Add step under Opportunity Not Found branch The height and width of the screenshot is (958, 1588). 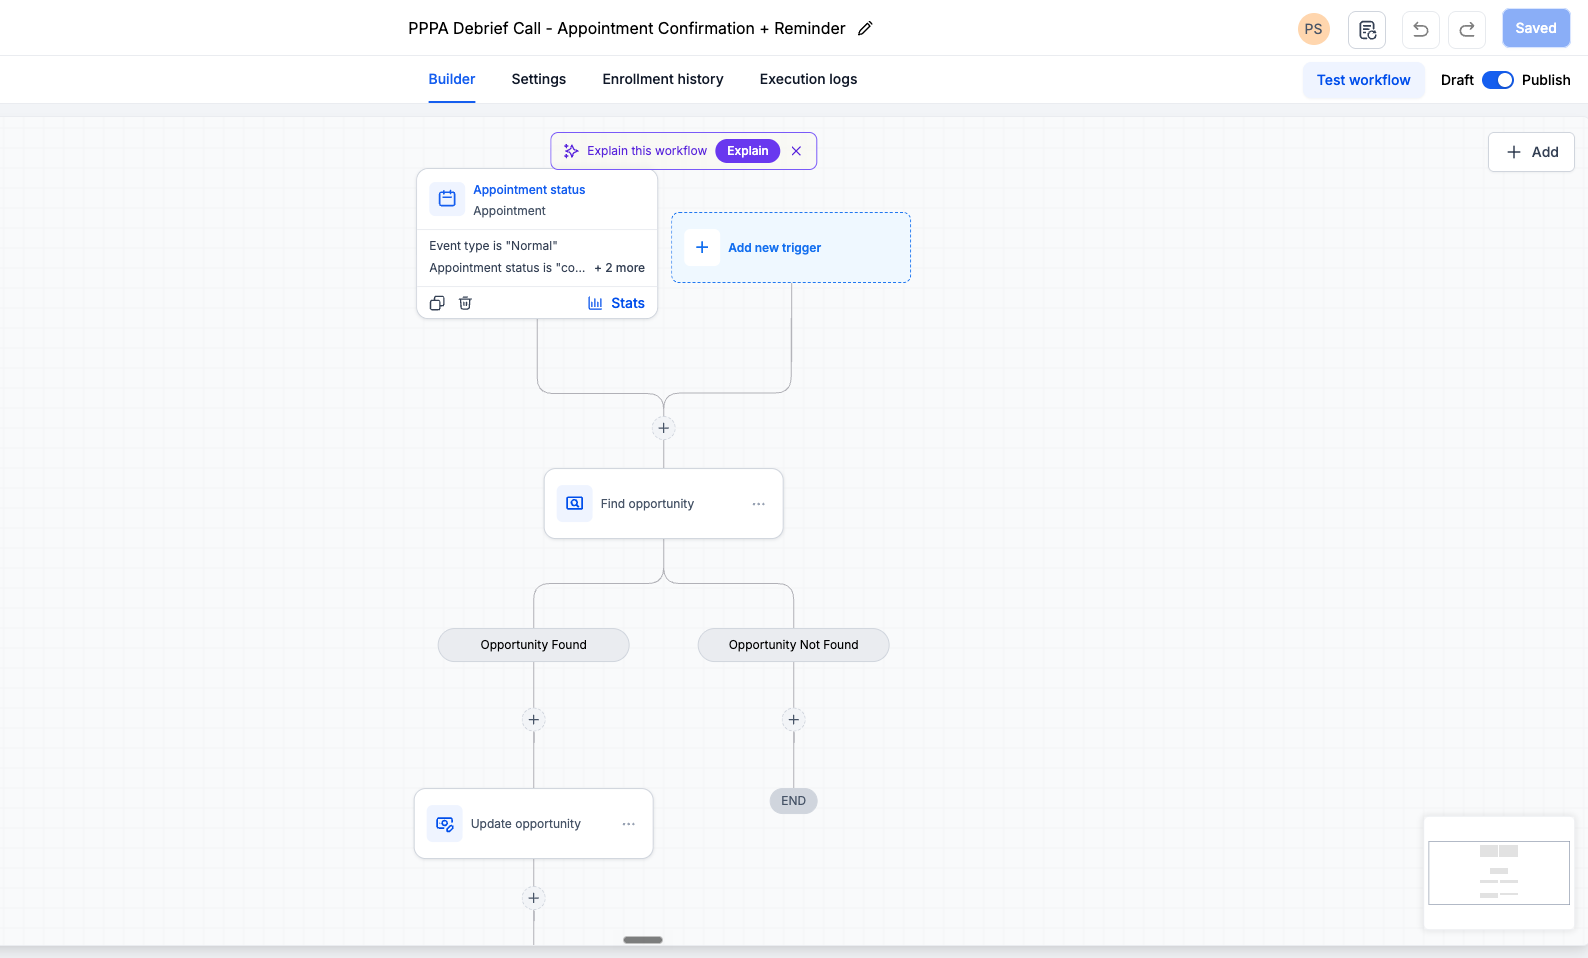[x=794, y=720]
